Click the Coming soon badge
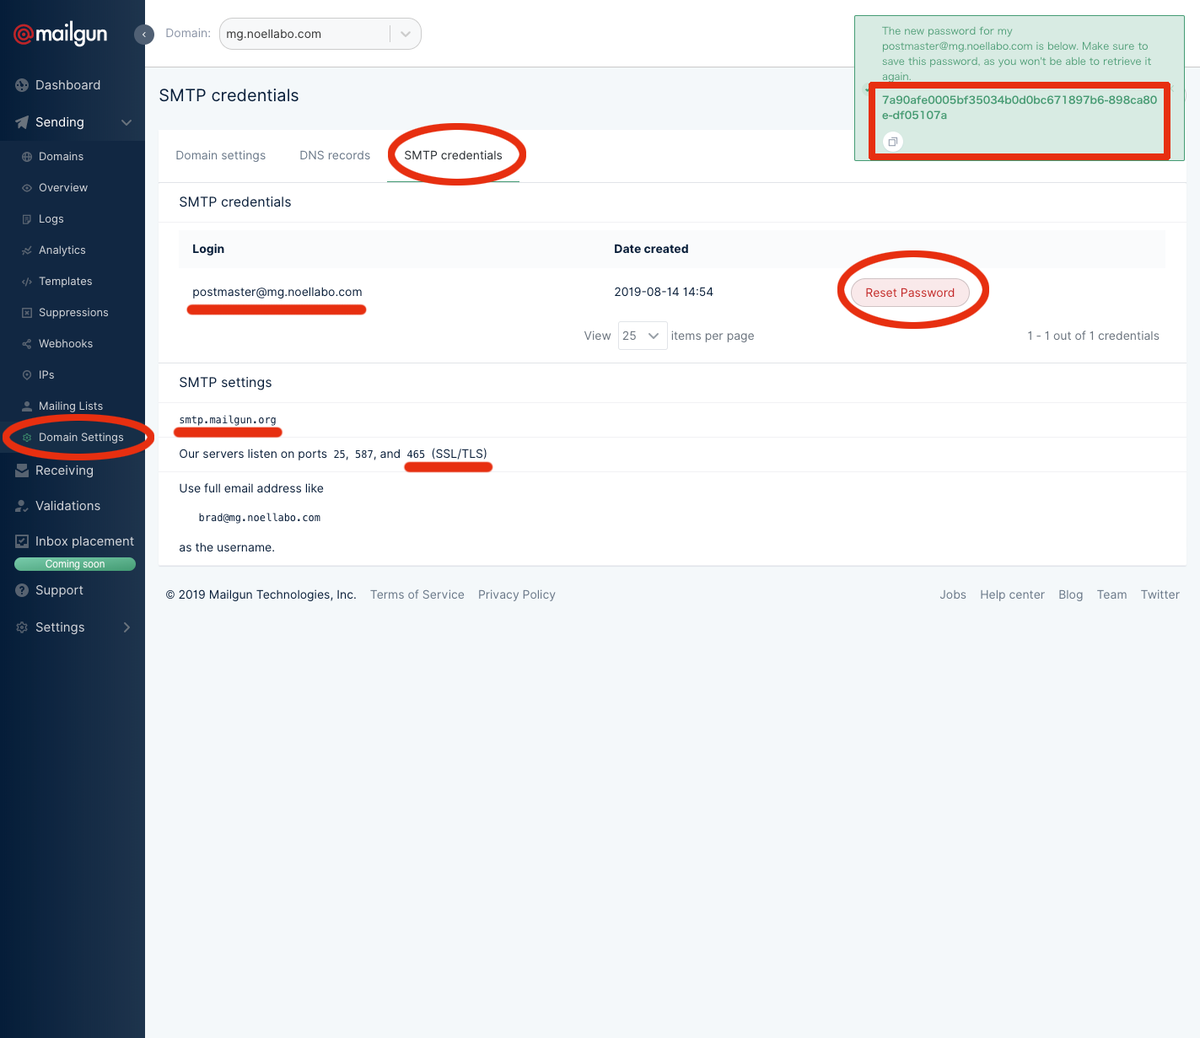1200x1038 pixels. (75, 564)
